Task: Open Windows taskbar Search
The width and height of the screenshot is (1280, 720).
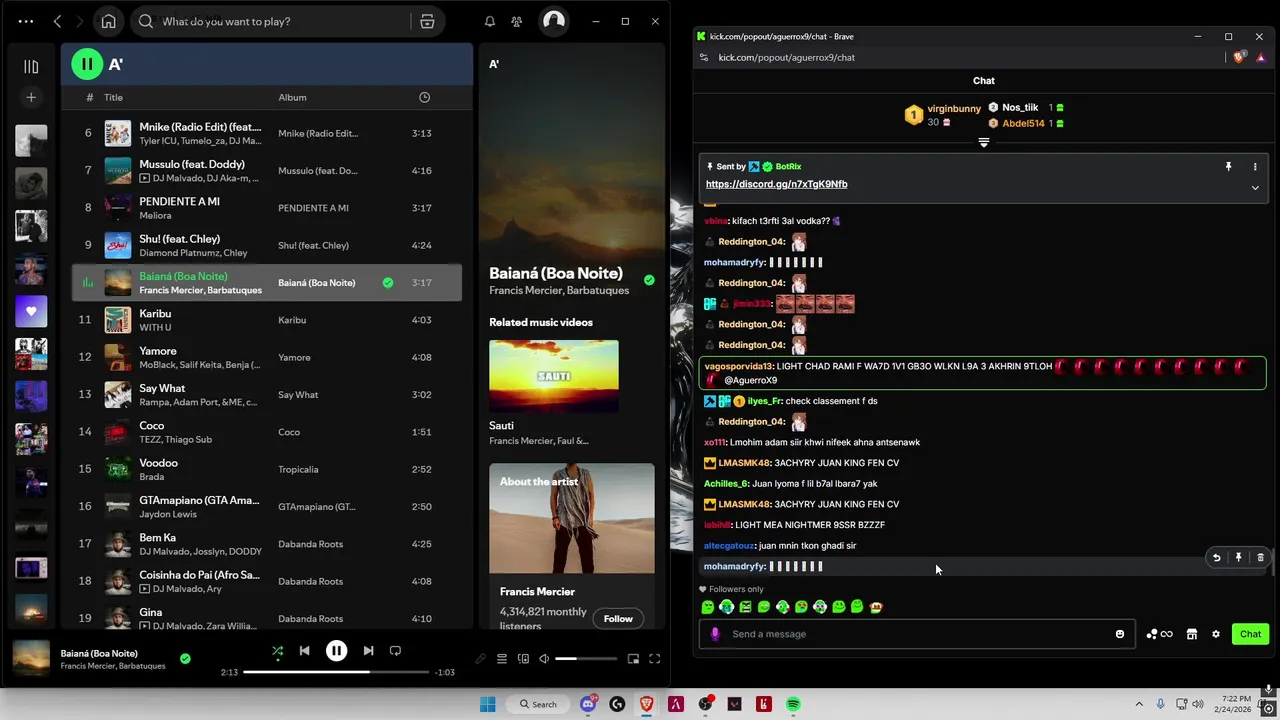Action: point(538,704)
